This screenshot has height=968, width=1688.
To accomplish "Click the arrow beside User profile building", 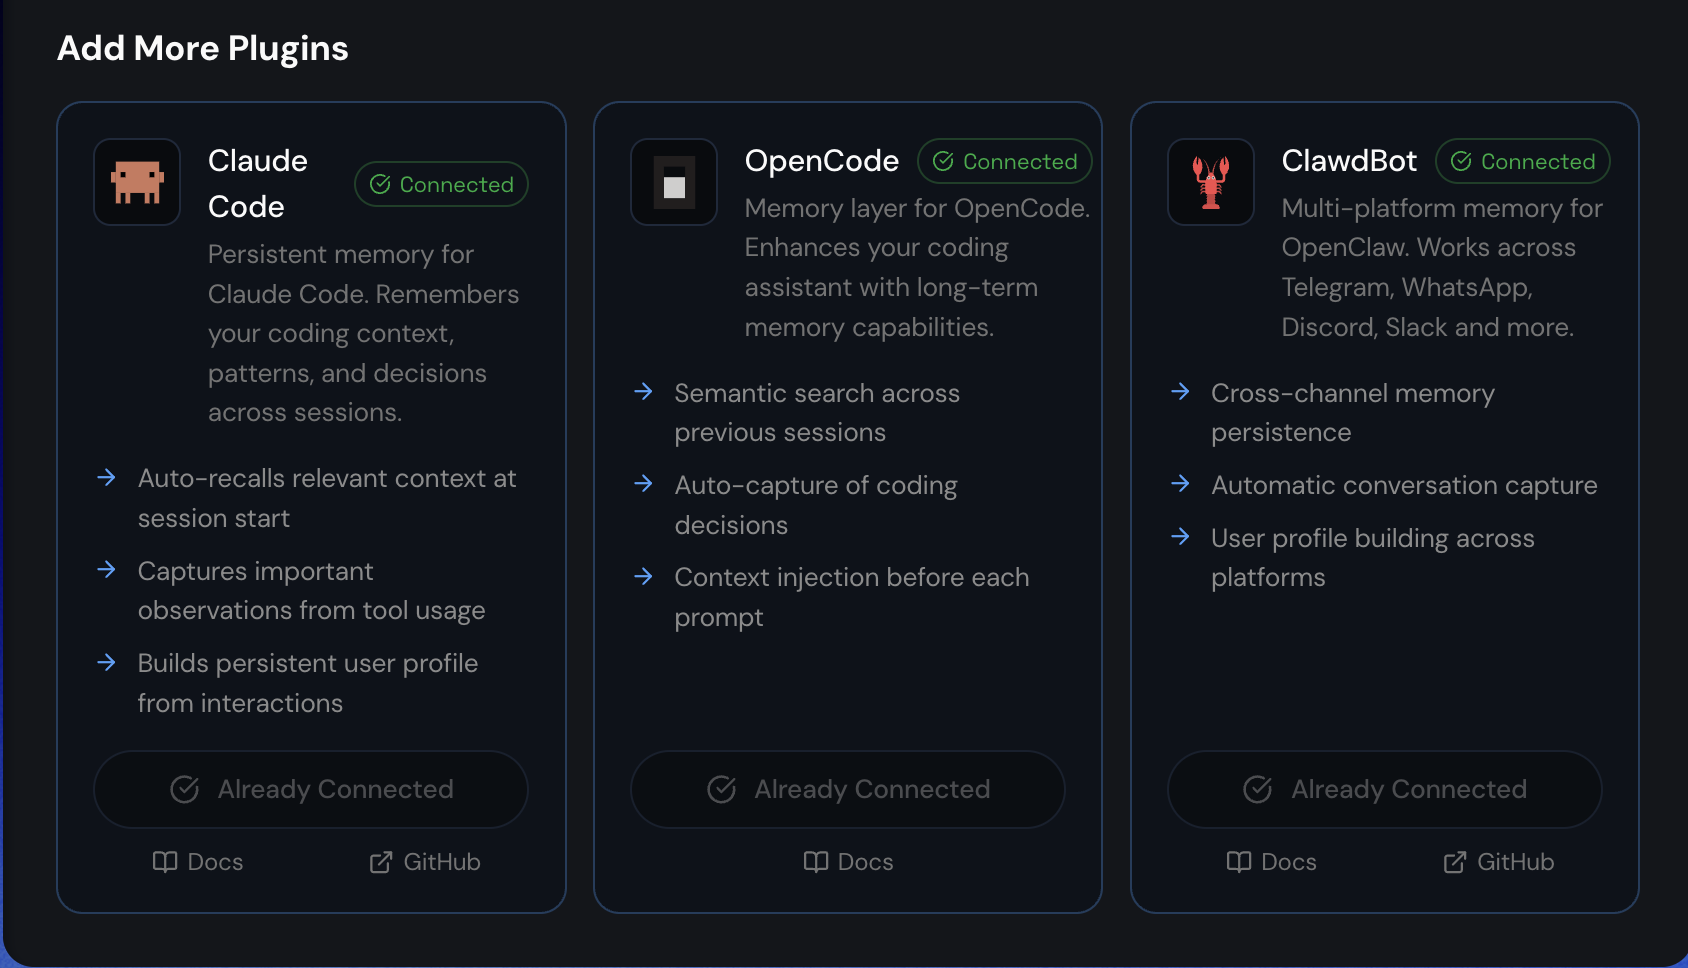I will [x=1181, y=537].
